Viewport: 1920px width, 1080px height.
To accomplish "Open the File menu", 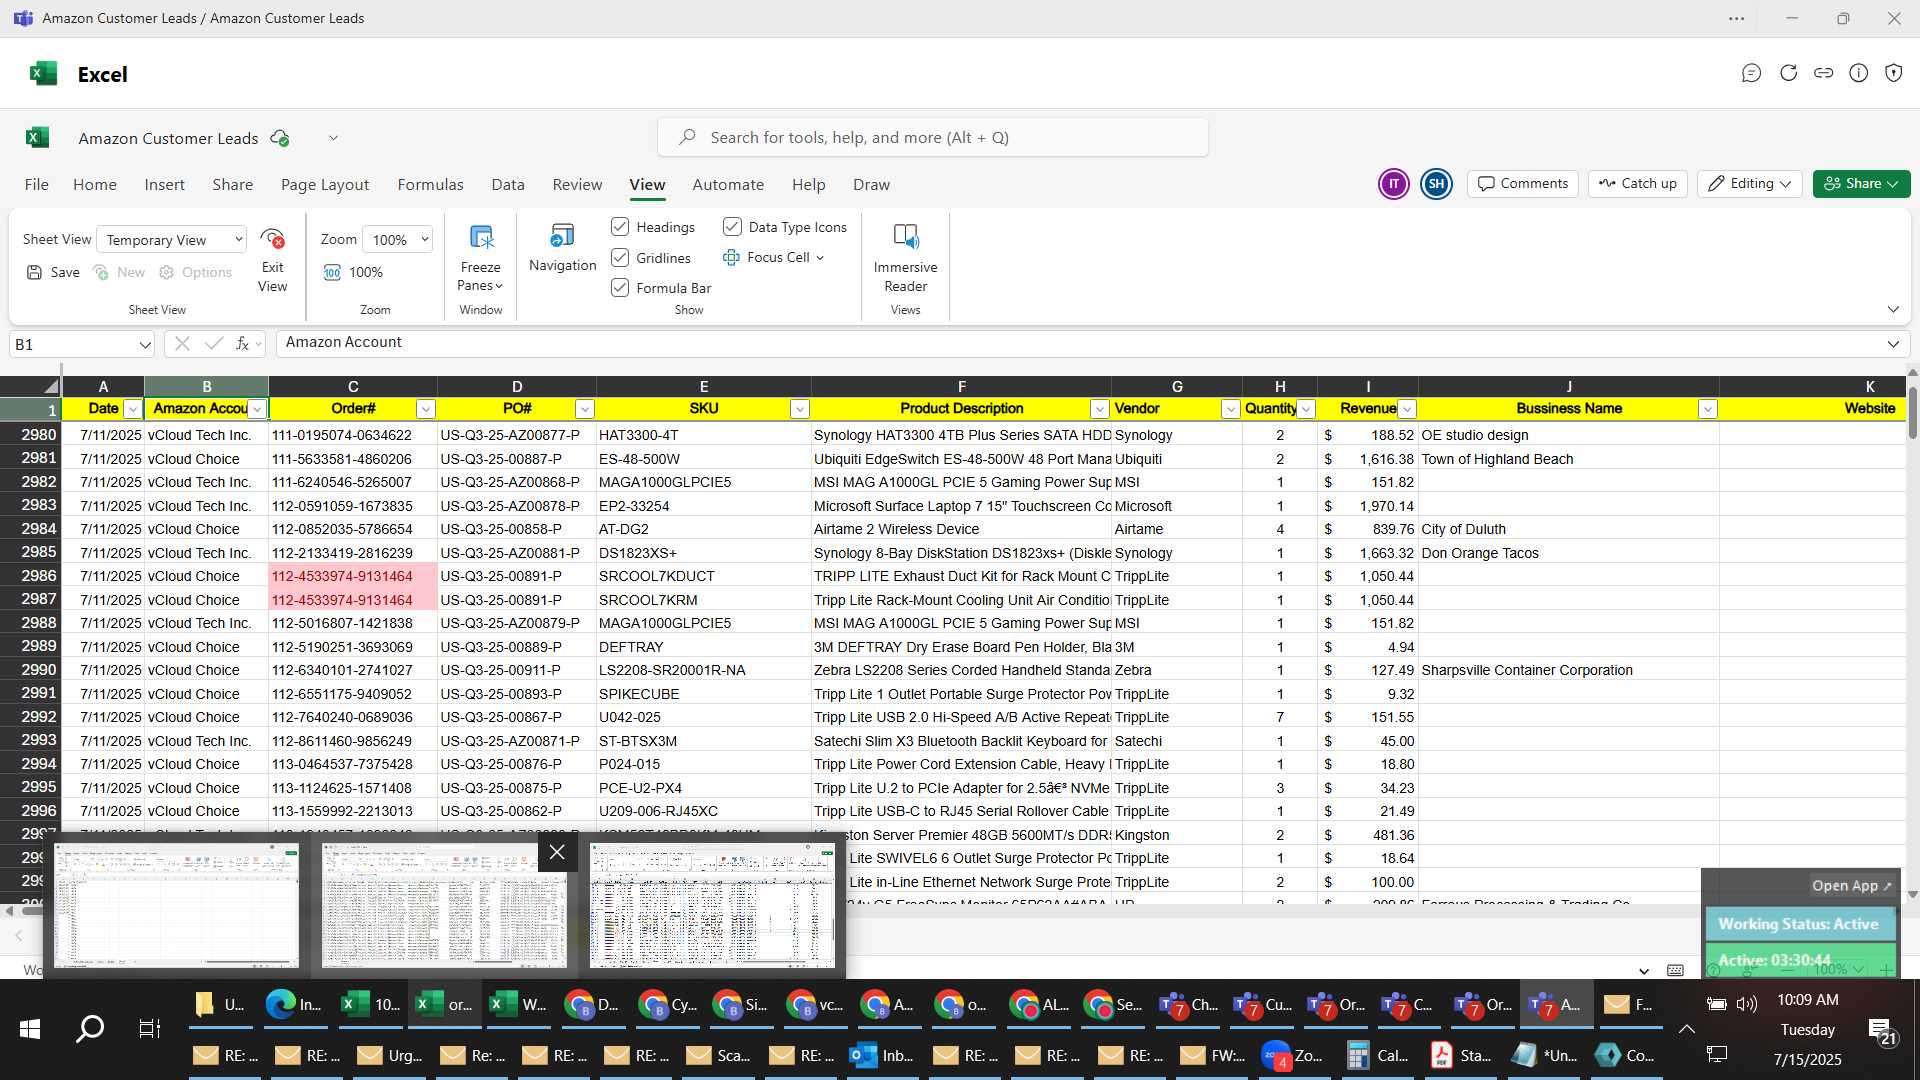I will 37,185.
